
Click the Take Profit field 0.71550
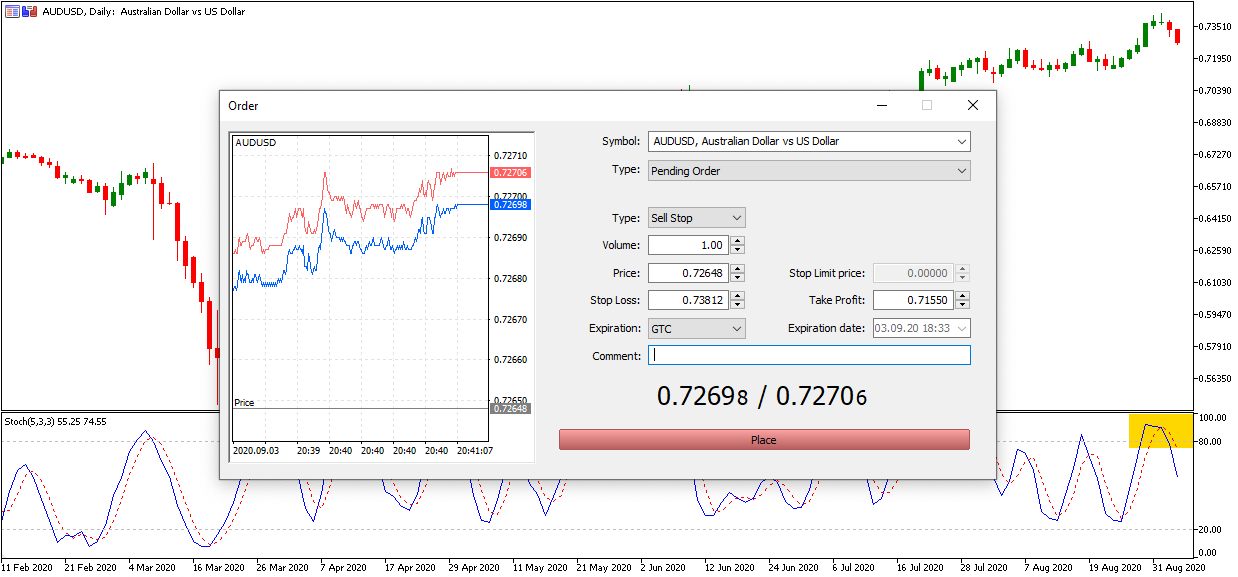(914, 300)
